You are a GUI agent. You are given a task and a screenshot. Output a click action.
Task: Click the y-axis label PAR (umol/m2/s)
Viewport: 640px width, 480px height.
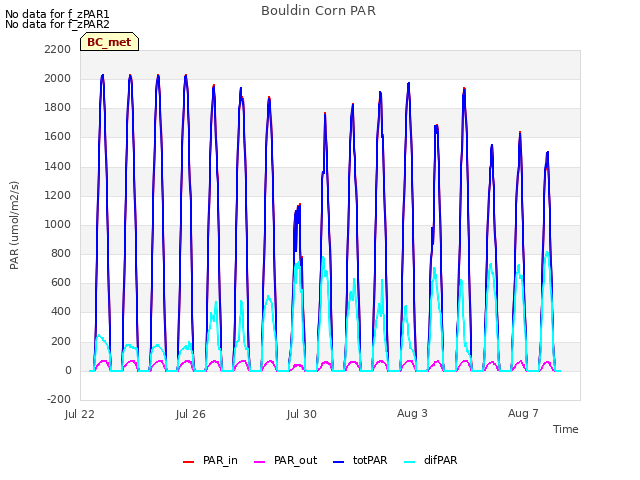pos(14,225)
